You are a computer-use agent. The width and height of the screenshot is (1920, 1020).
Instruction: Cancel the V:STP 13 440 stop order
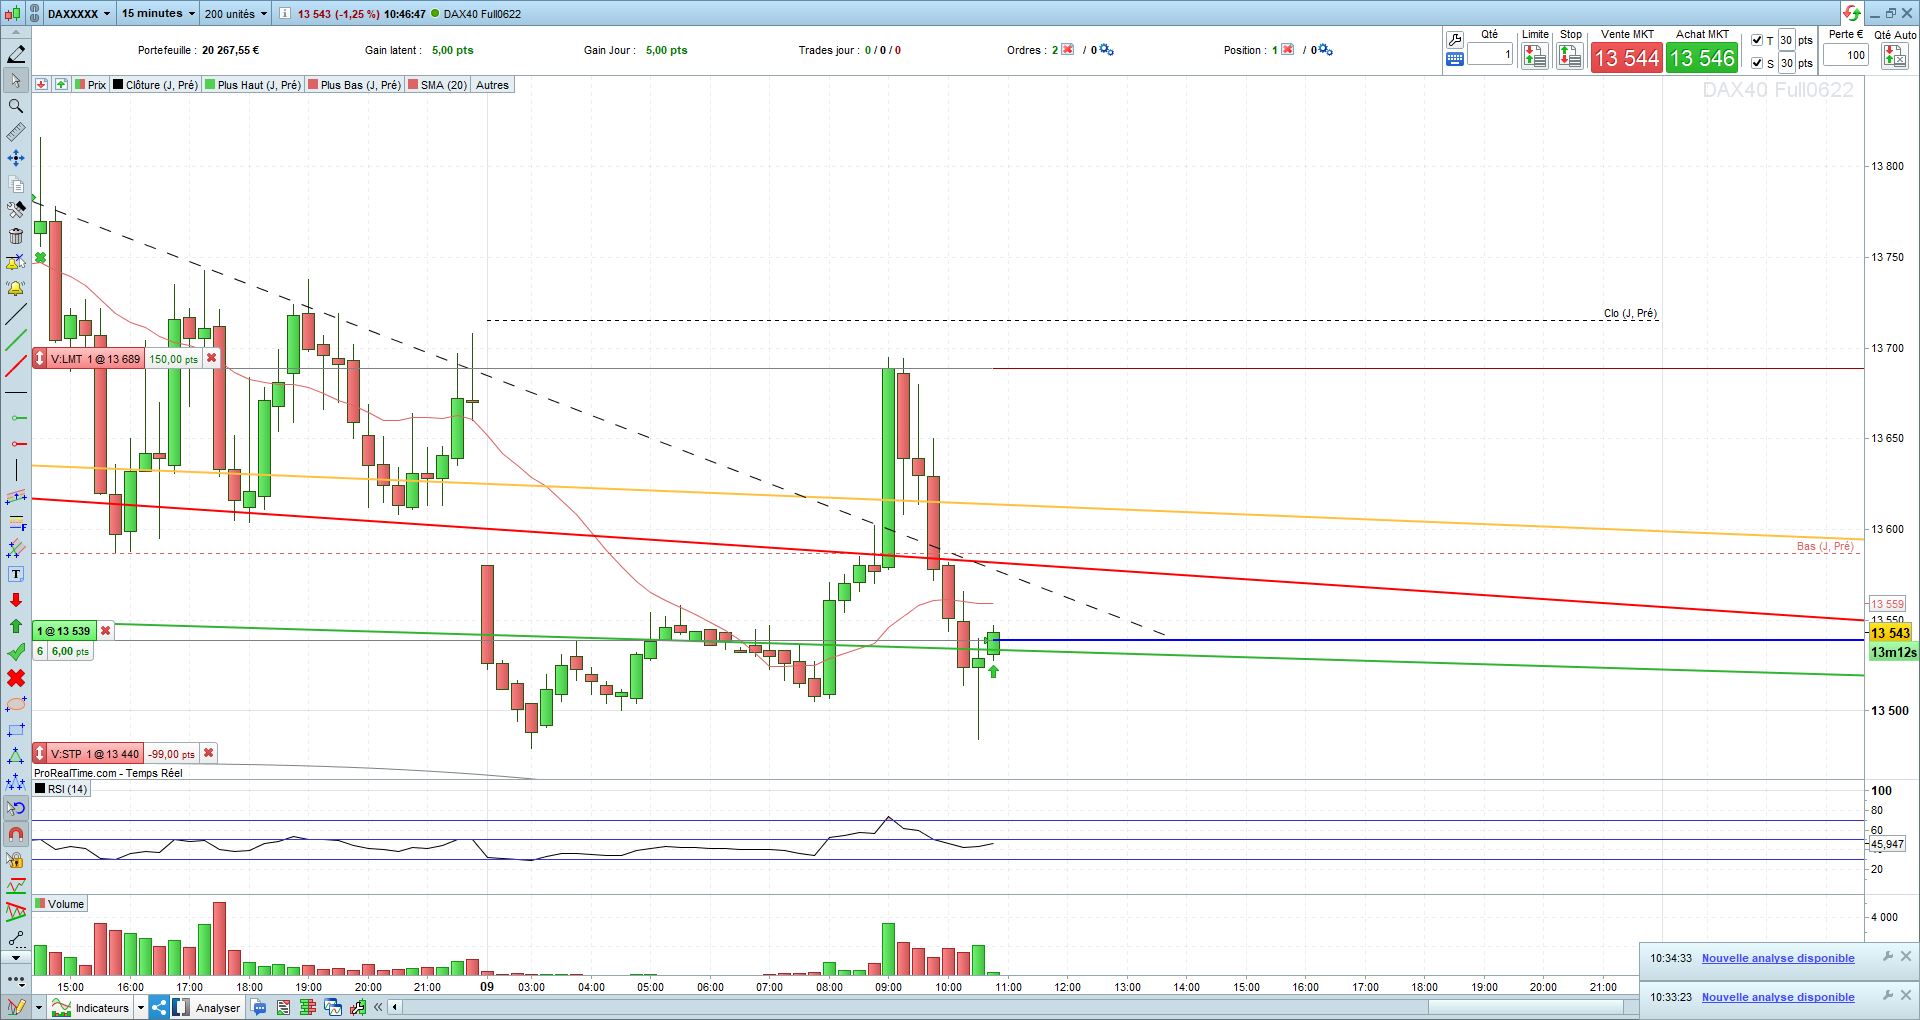click(208, 753)
